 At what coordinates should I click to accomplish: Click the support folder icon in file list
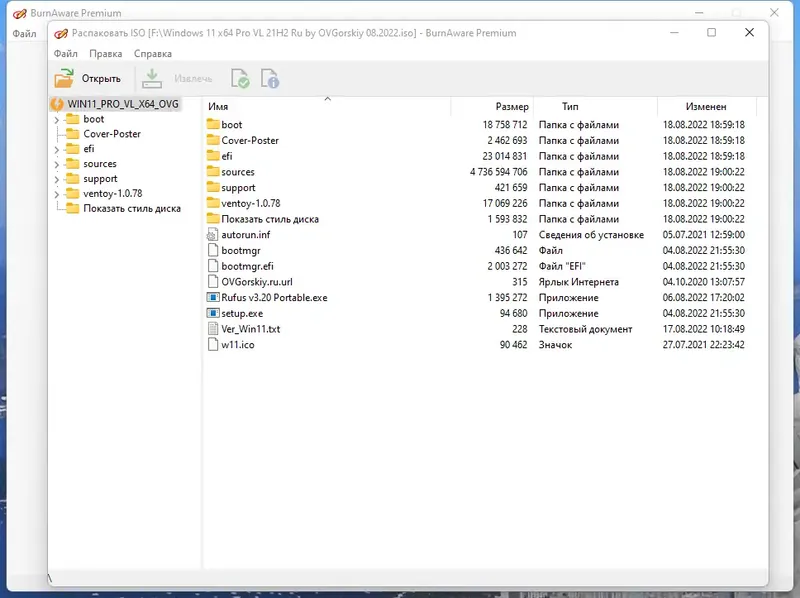pos(213,187)
